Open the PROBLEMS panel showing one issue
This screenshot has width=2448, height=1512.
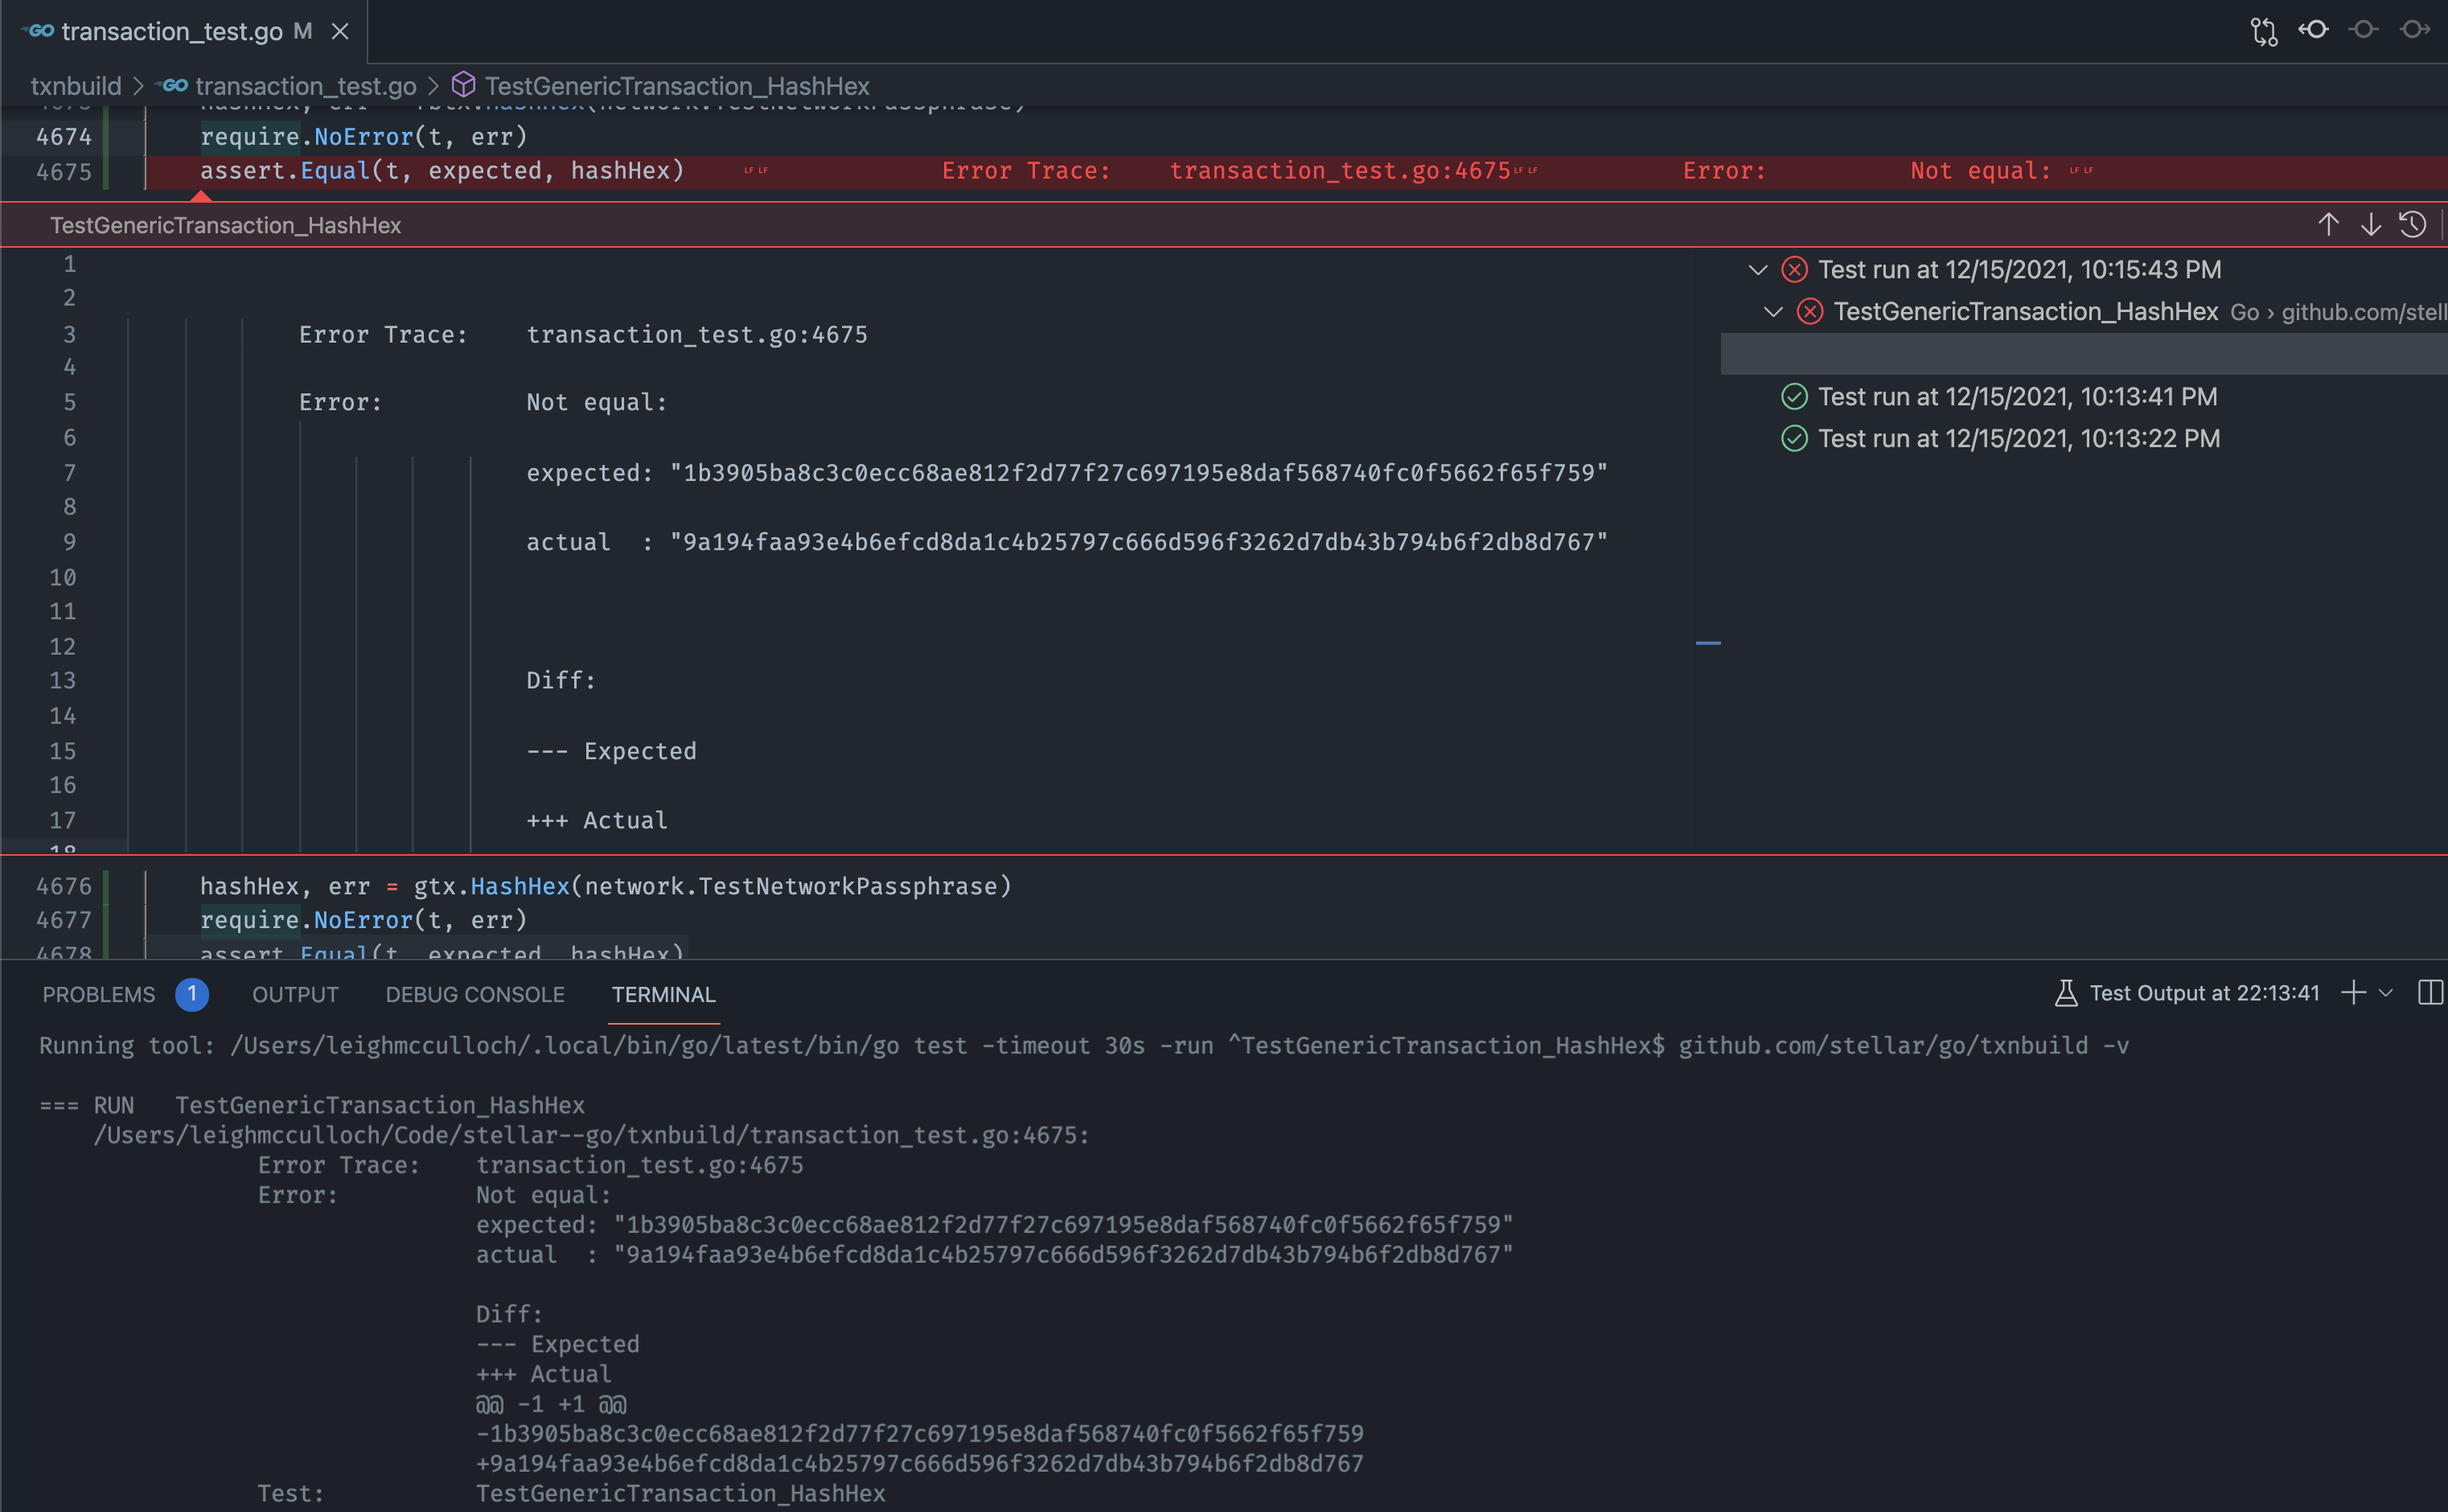(99, 994)
